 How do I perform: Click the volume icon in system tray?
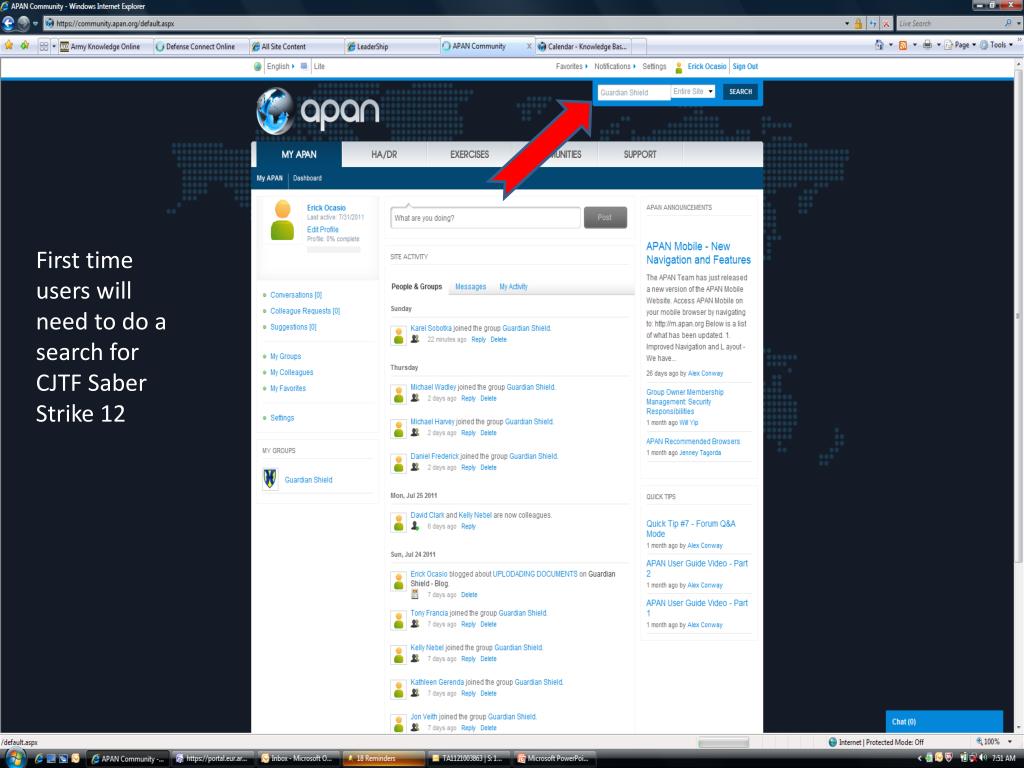(983, 758)
